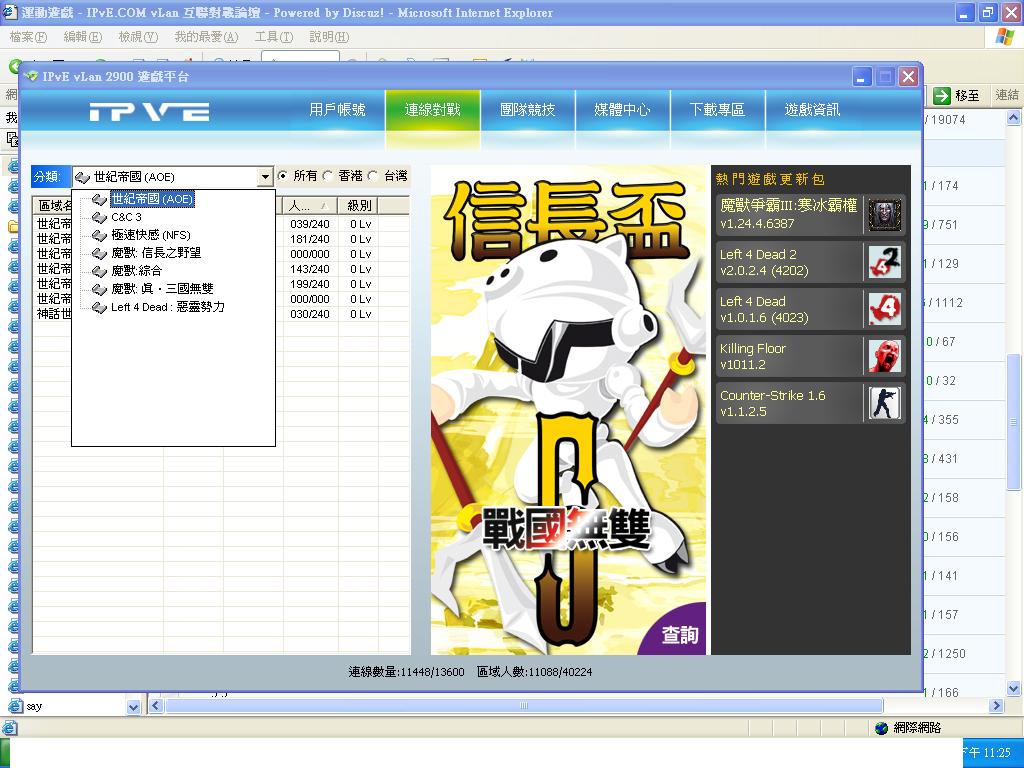This screenshot has width=1024, height=768.
Task: Click the IE horizontal scrollbar right arrow
Action: (996, 706)
